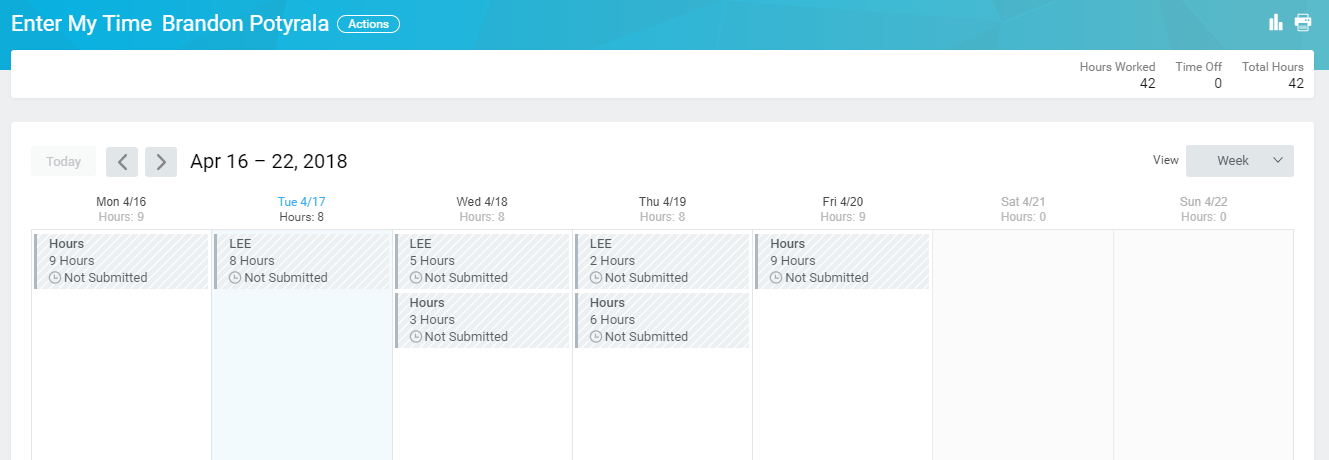Go to previous week arrow
The image size is (1329, 460).
point(122,162)
